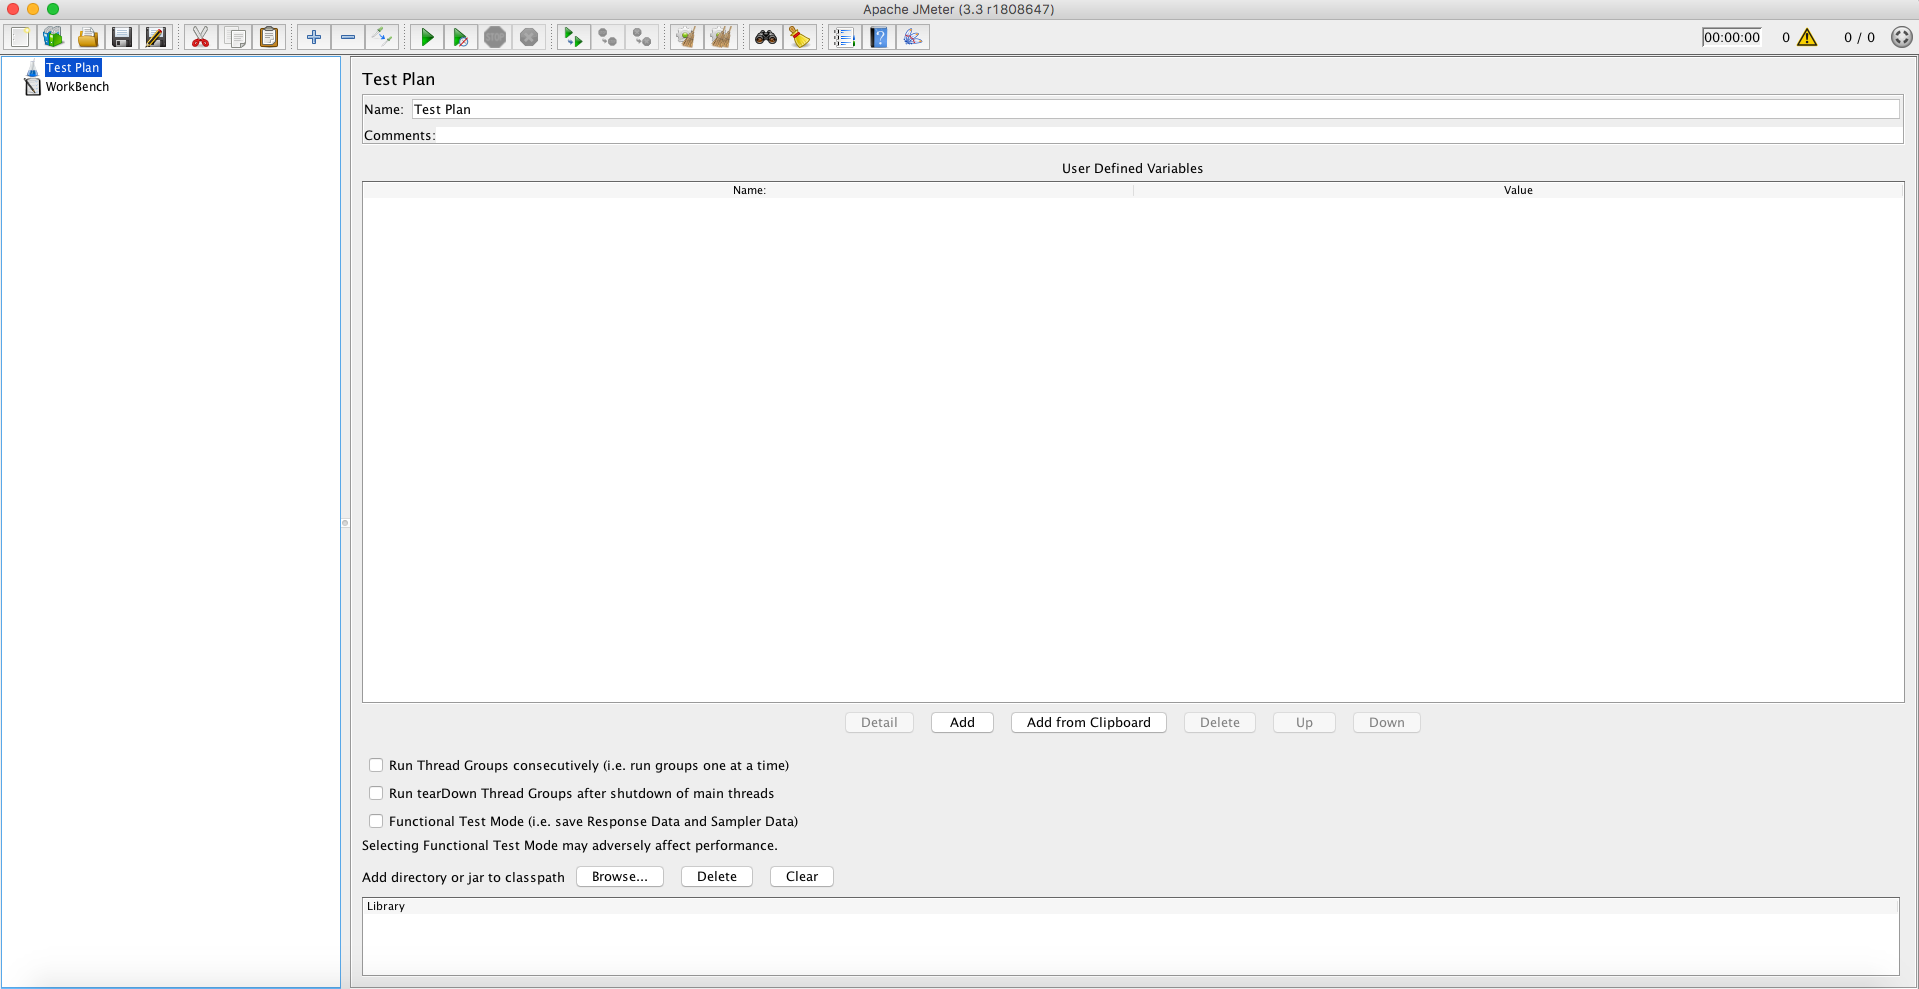Click the Stop sign icon
The width and height of the screenshot is (1919, 989).
click(495, 38)
